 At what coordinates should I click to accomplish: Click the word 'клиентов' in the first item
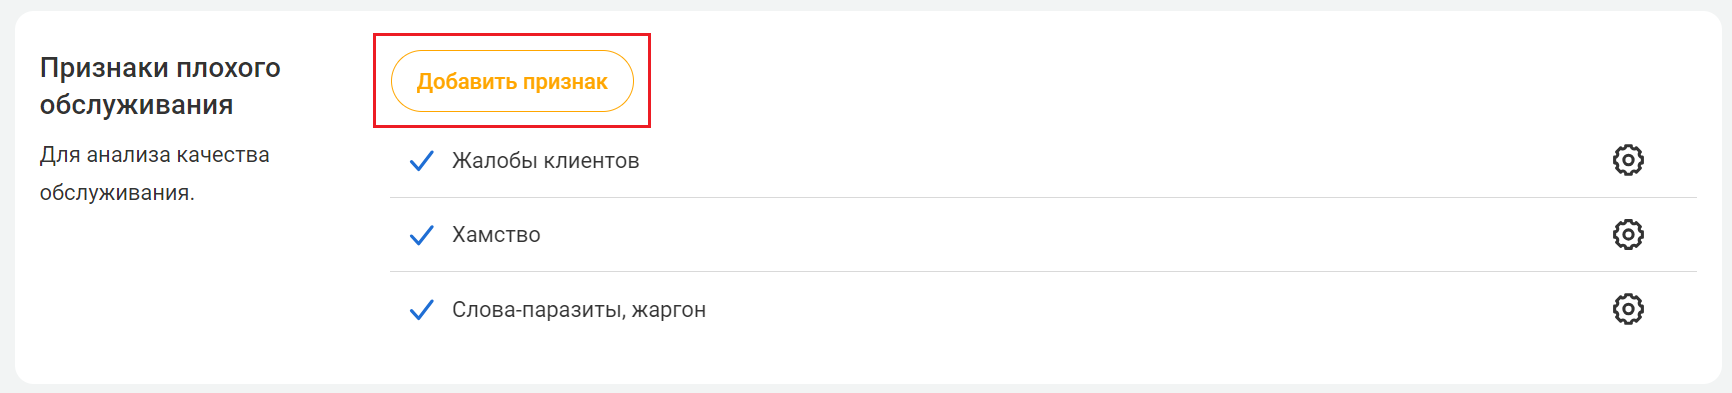(591, 161)
